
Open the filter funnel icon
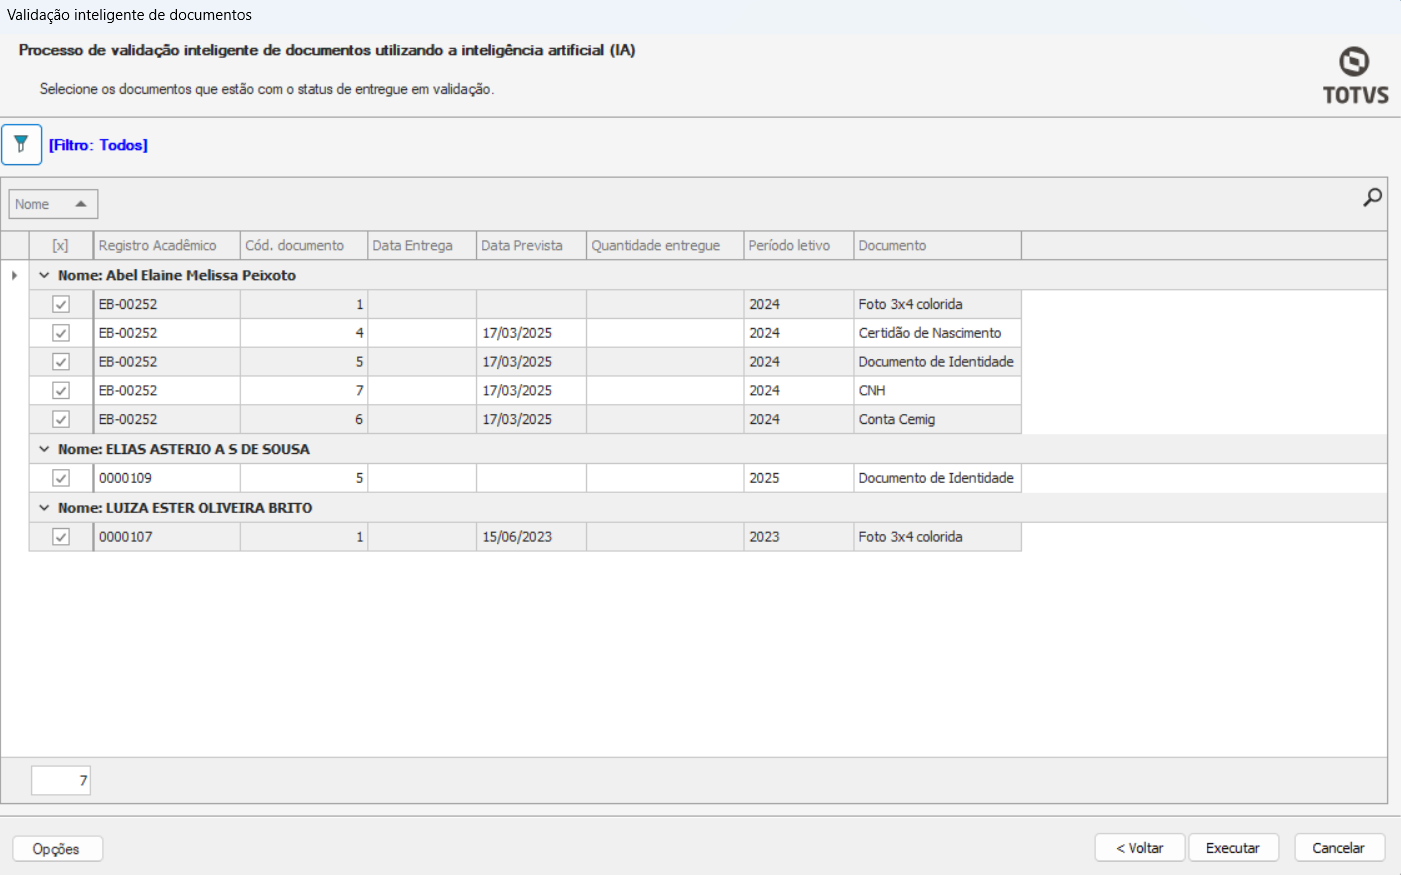(x=21, y=145)
